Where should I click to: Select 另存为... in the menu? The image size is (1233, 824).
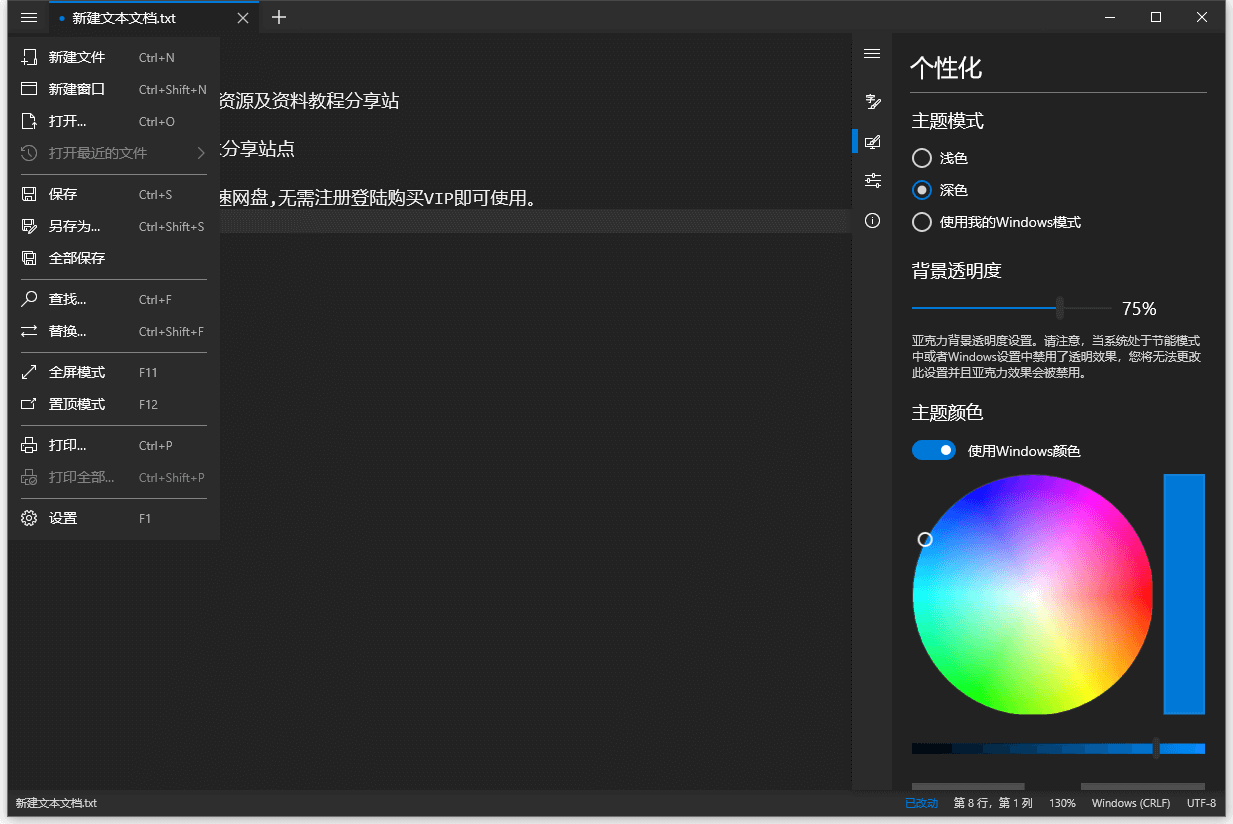pos(113,227)
